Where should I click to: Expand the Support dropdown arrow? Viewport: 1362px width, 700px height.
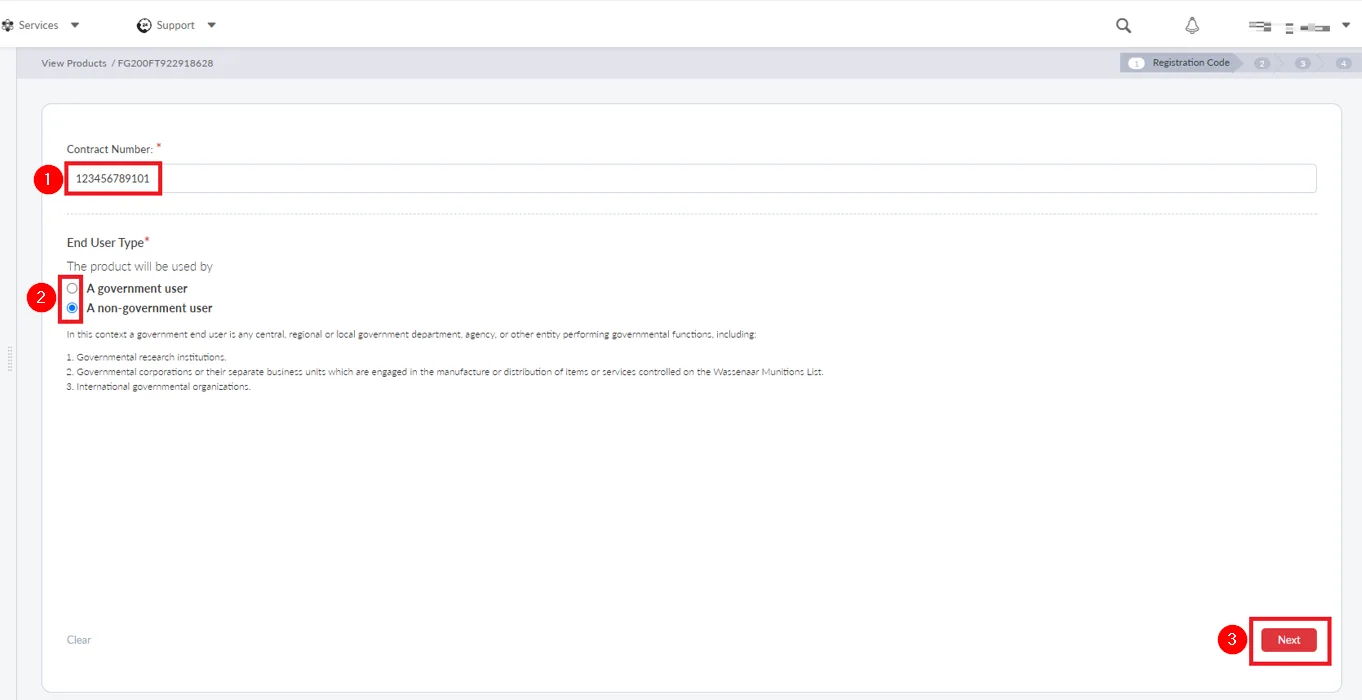click(211, 25)
